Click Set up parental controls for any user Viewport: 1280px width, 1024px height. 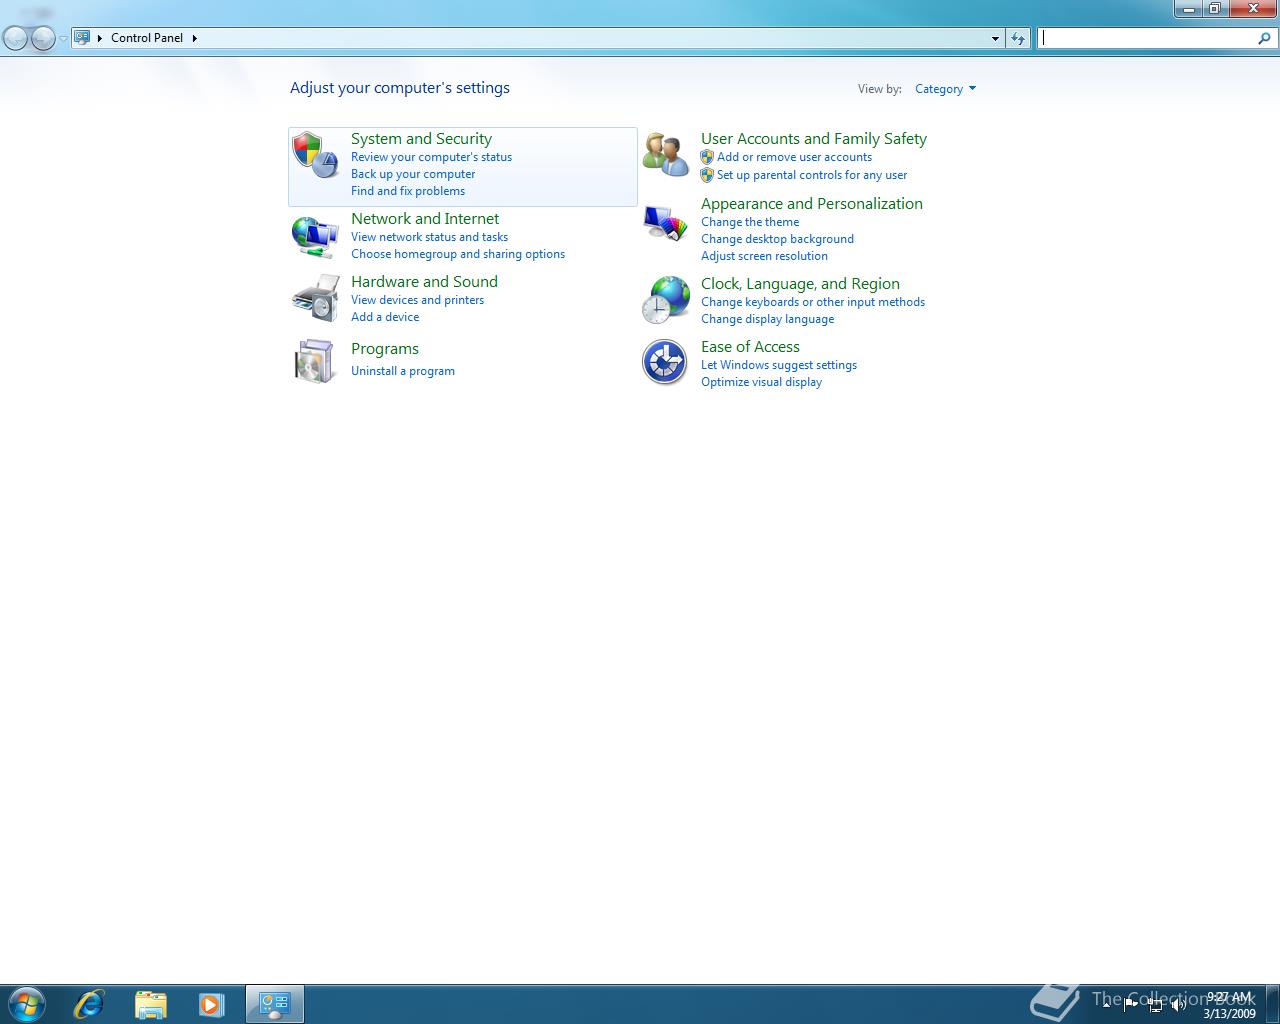coord(812,175)
